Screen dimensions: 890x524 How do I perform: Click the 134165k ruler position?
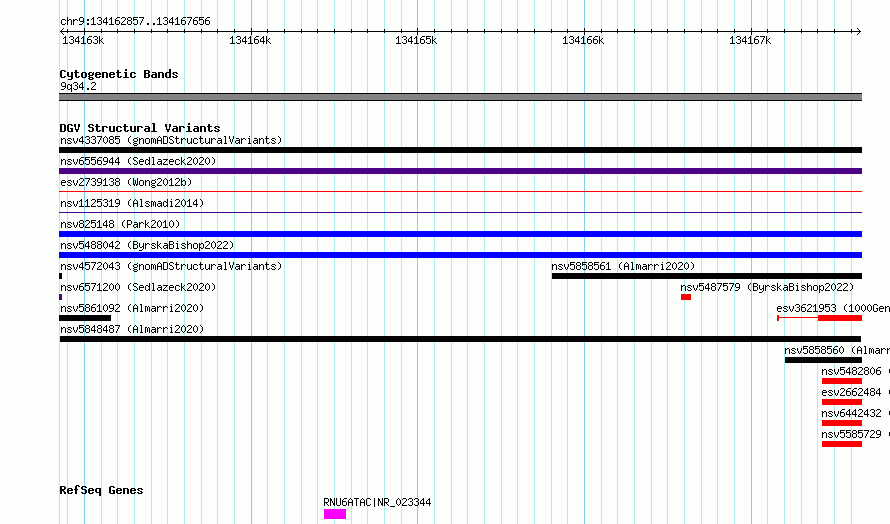pyautogui.click(x=416, y=40)
